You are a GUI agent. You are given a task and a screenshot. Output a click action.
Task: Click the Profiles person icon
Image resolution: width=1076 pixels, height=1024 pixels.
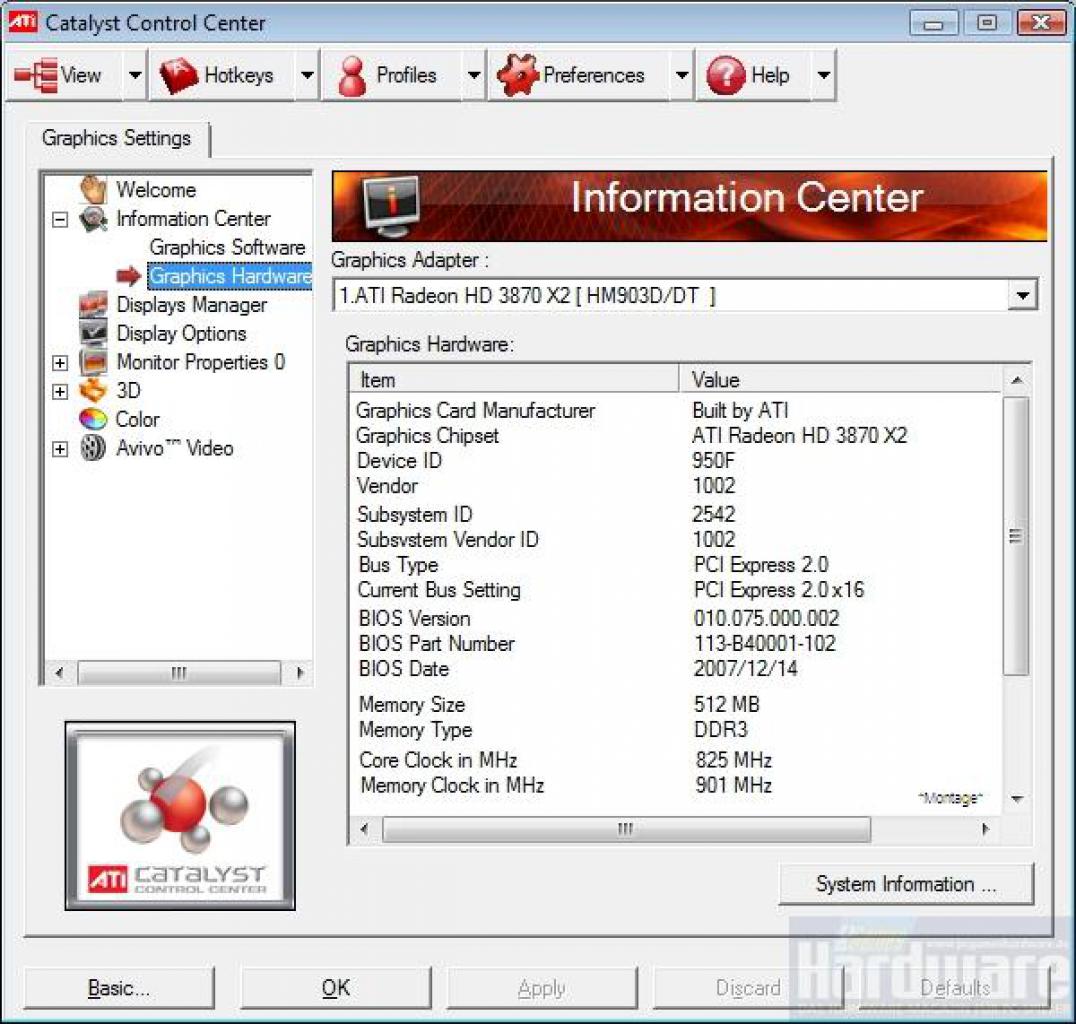click(x=353, y=75)
